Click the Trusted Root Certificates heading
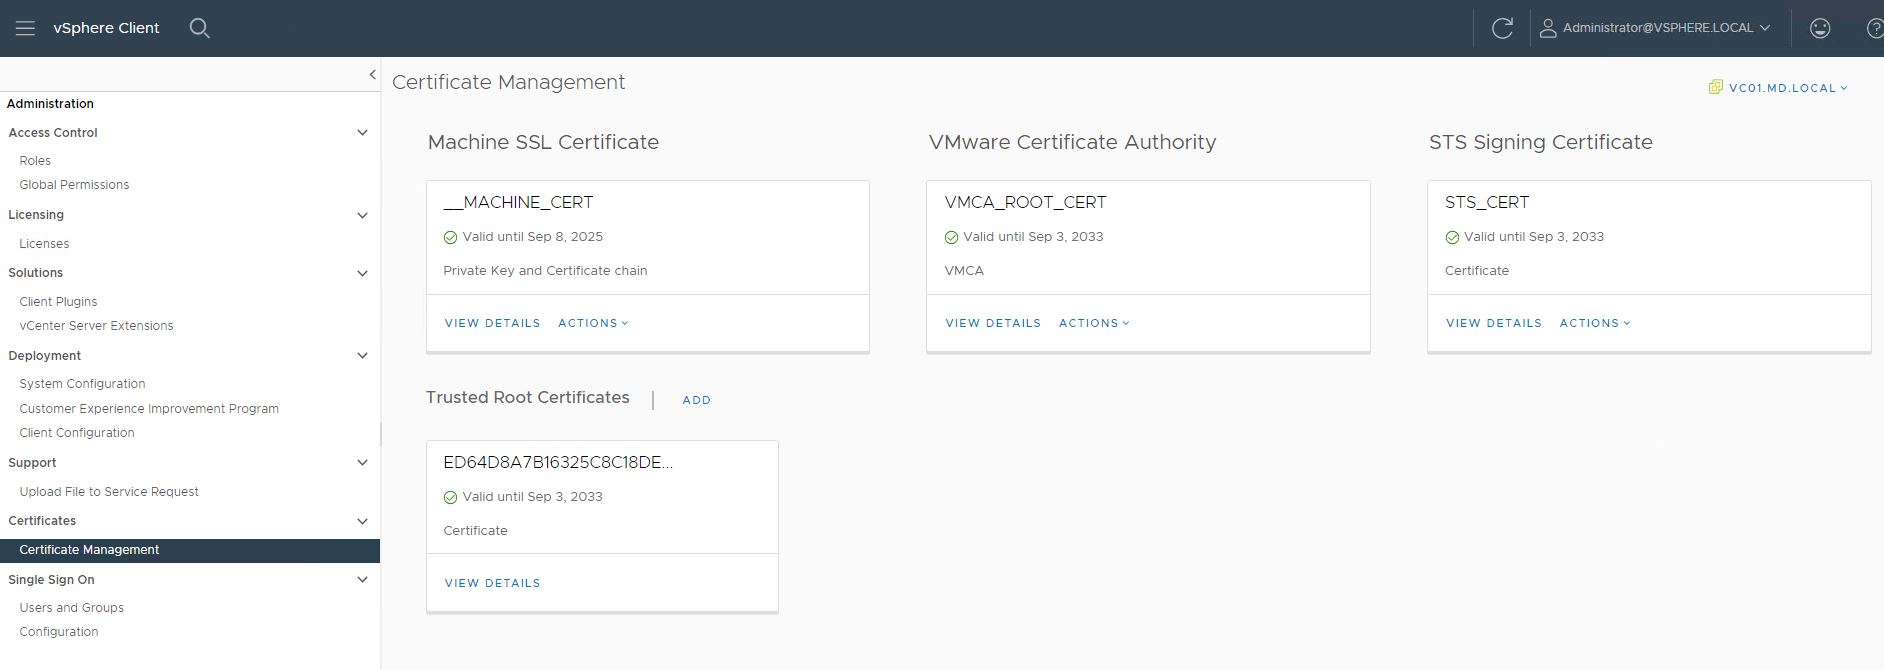The height and width of the screenshot is (670, 1884). [528, 398]
